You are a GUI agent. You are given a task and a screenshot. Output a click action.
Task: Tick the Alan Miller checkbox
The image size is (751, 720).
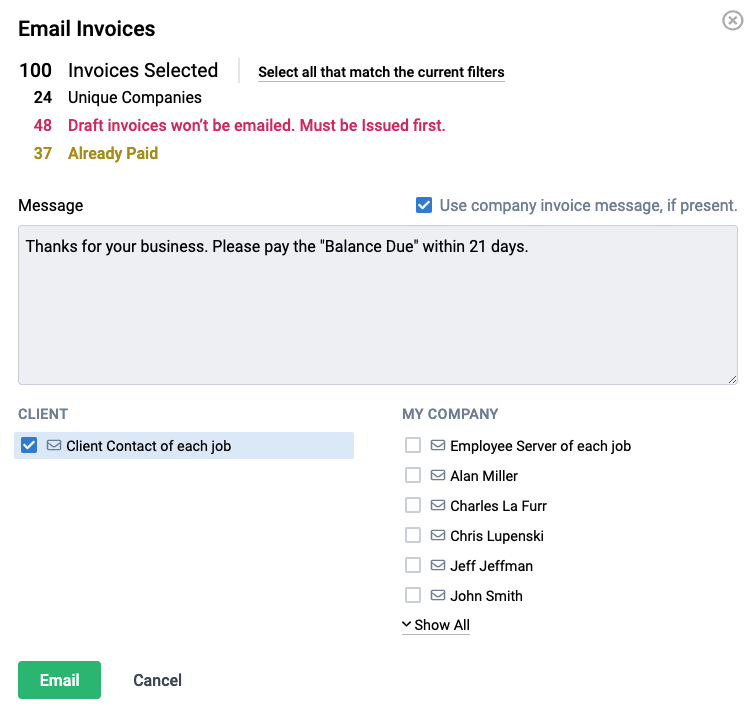tap(413, 475)
